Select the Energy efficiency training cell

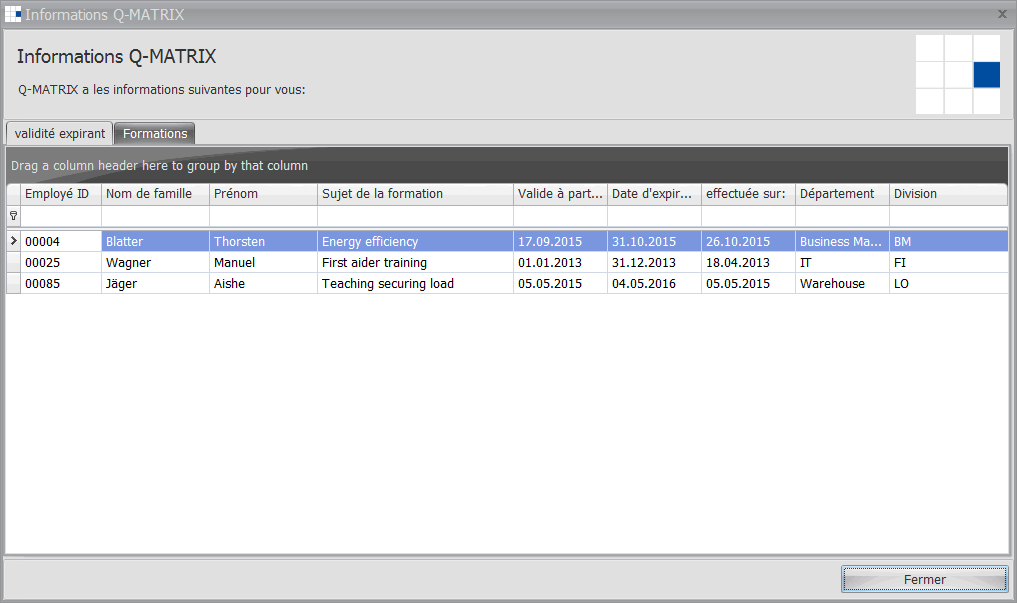pos(415,241)
